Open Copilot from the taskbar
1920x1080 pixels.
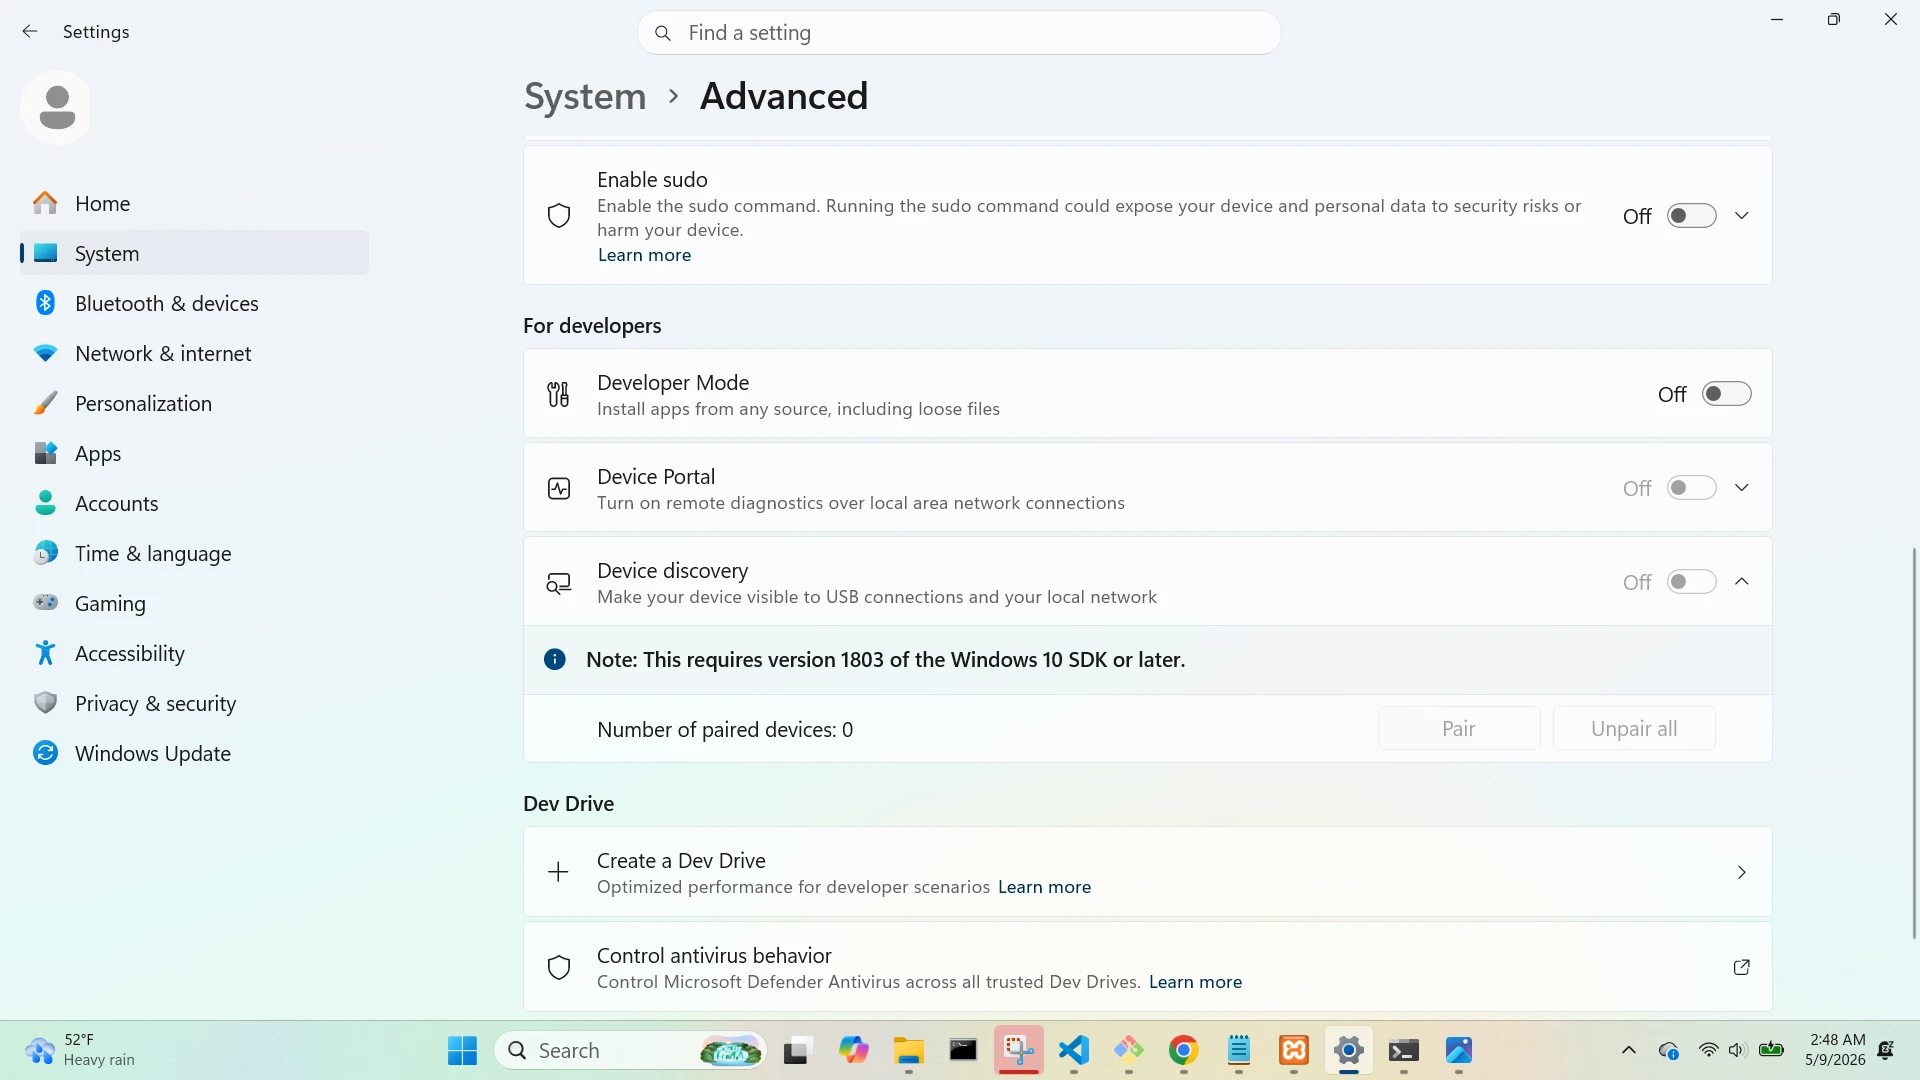[853, 1051]
